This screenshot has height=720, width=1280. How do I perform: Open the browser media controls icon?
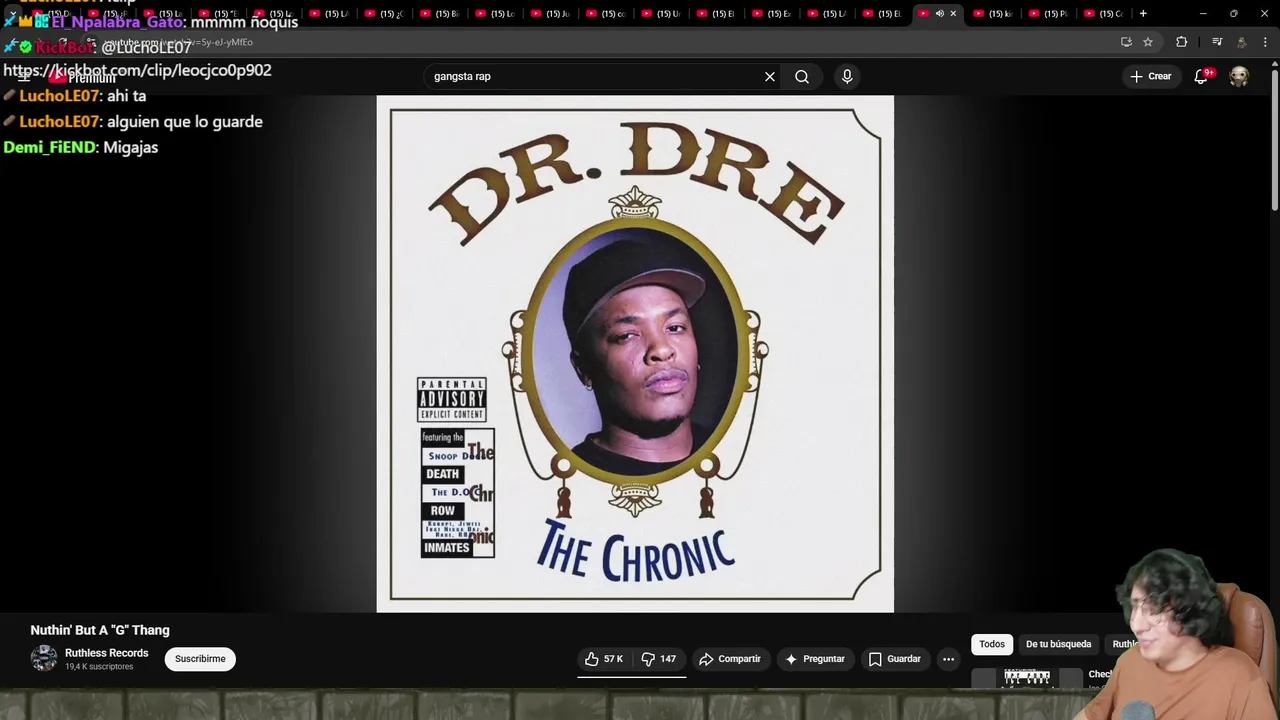(1217, 42)
